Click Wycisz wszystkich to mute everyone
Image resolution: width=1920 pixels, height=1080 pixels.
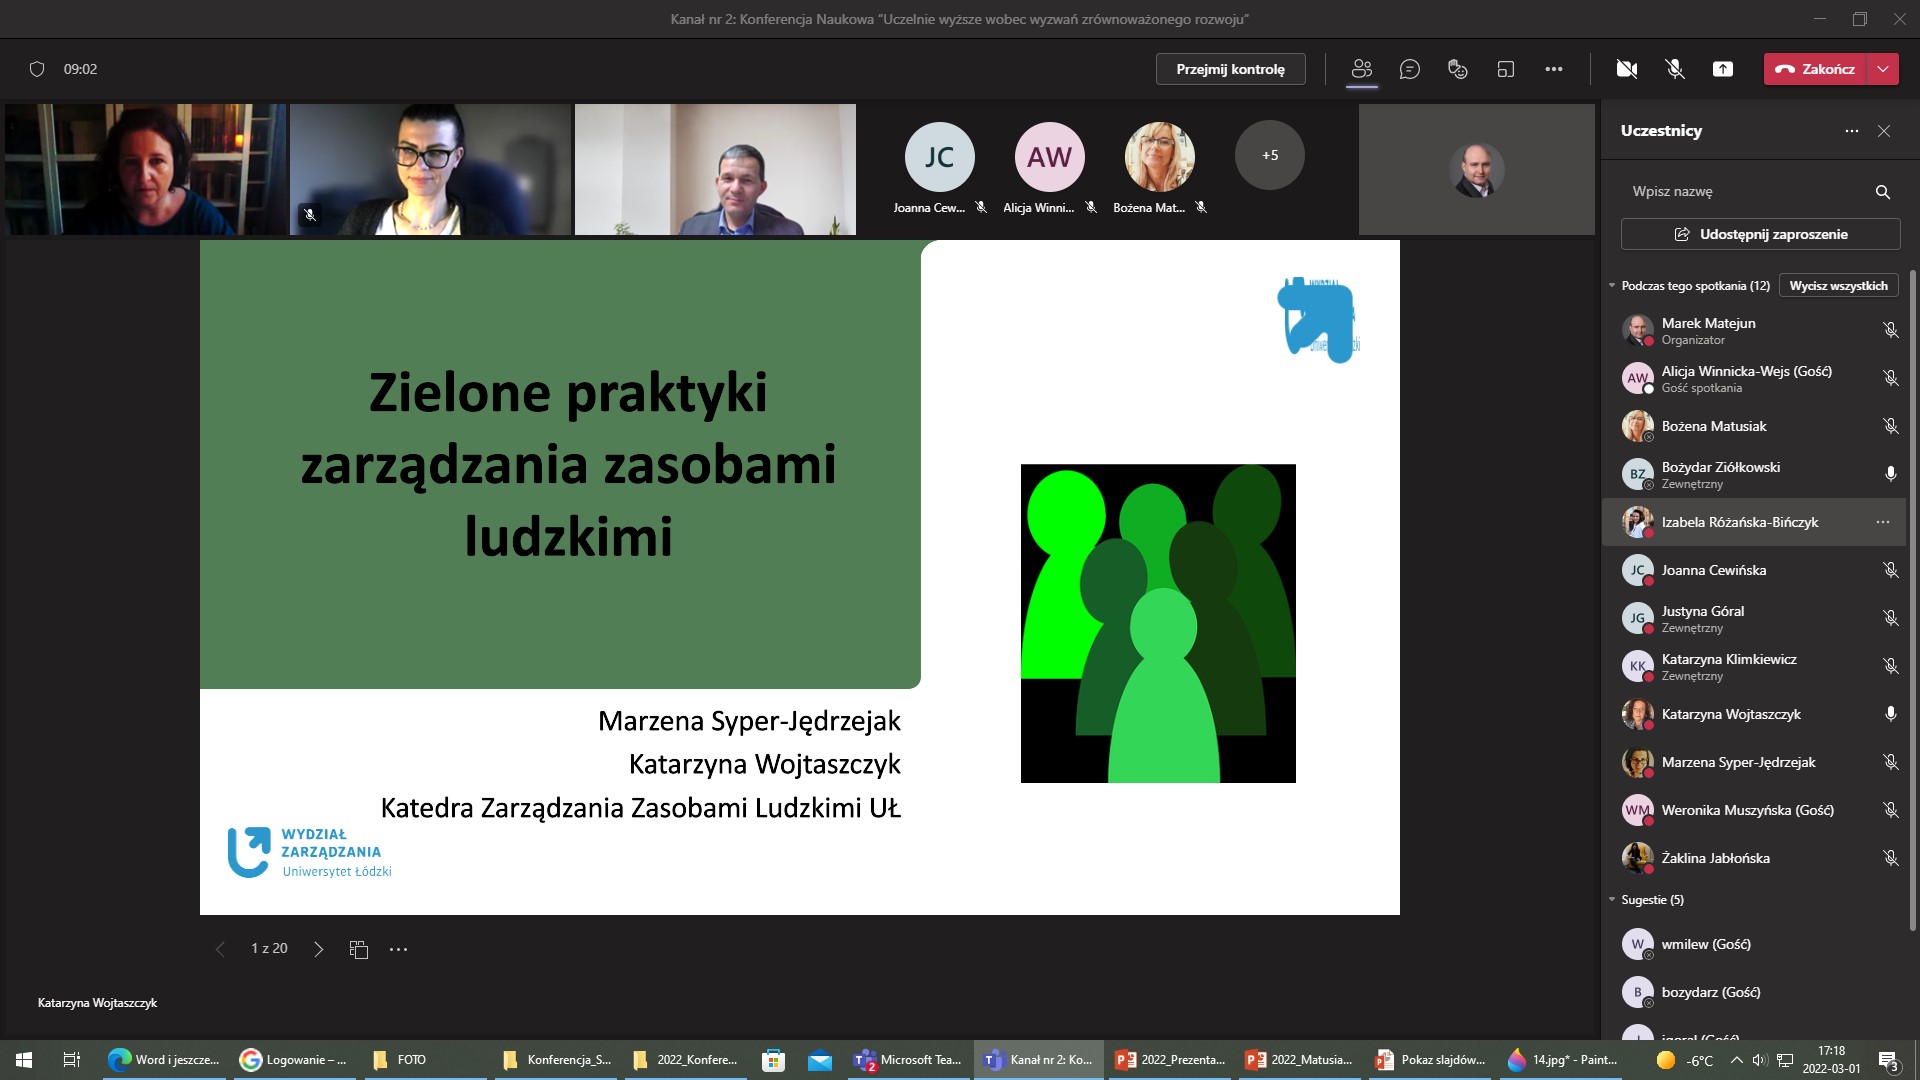1837,285
